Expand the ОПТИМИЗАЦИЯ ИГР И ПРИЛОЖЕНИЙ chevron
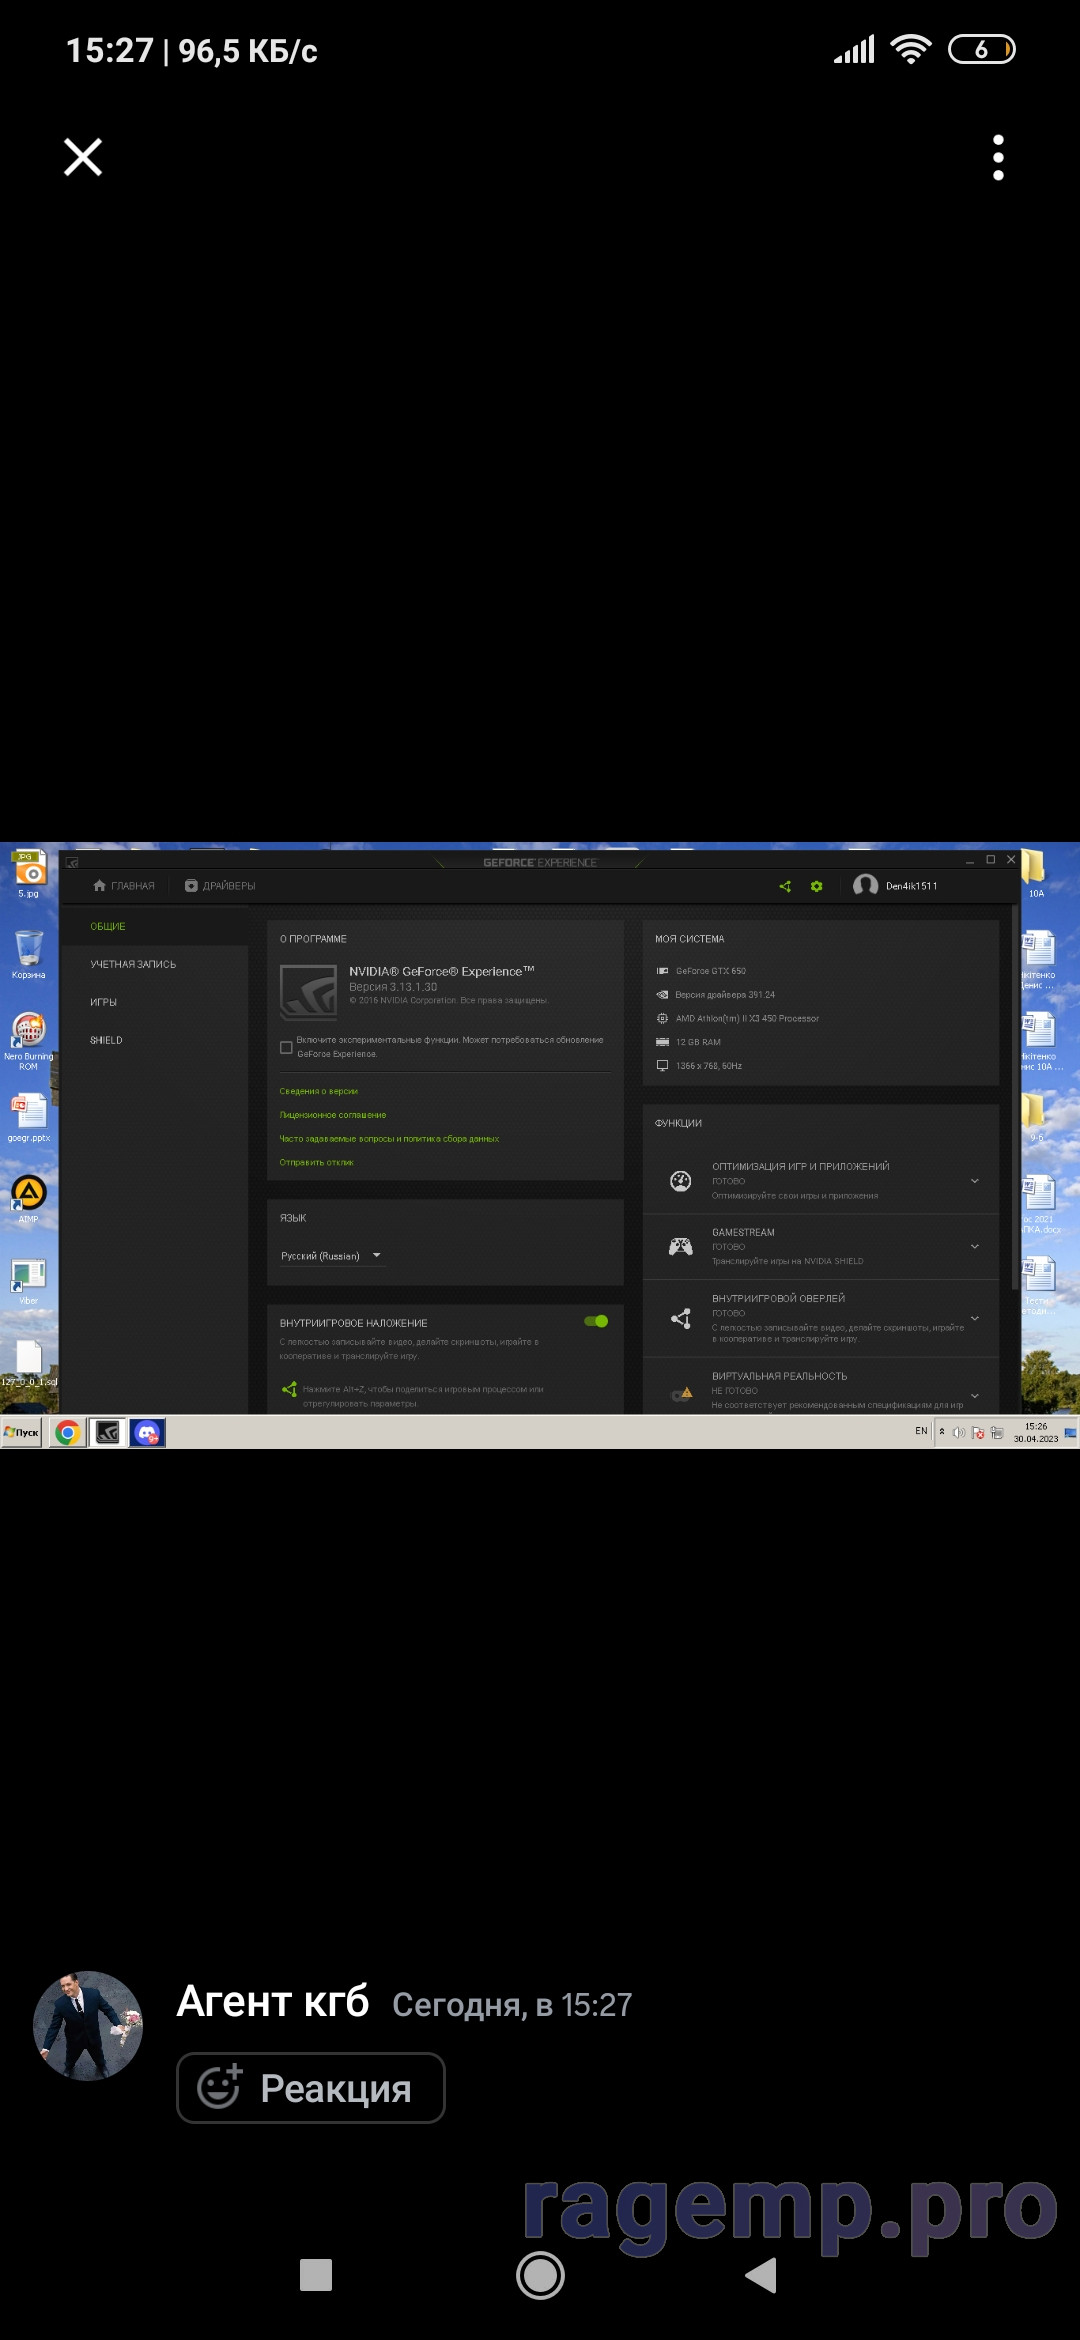Screen dimensions: 1080x2340 coord(975,1181)
